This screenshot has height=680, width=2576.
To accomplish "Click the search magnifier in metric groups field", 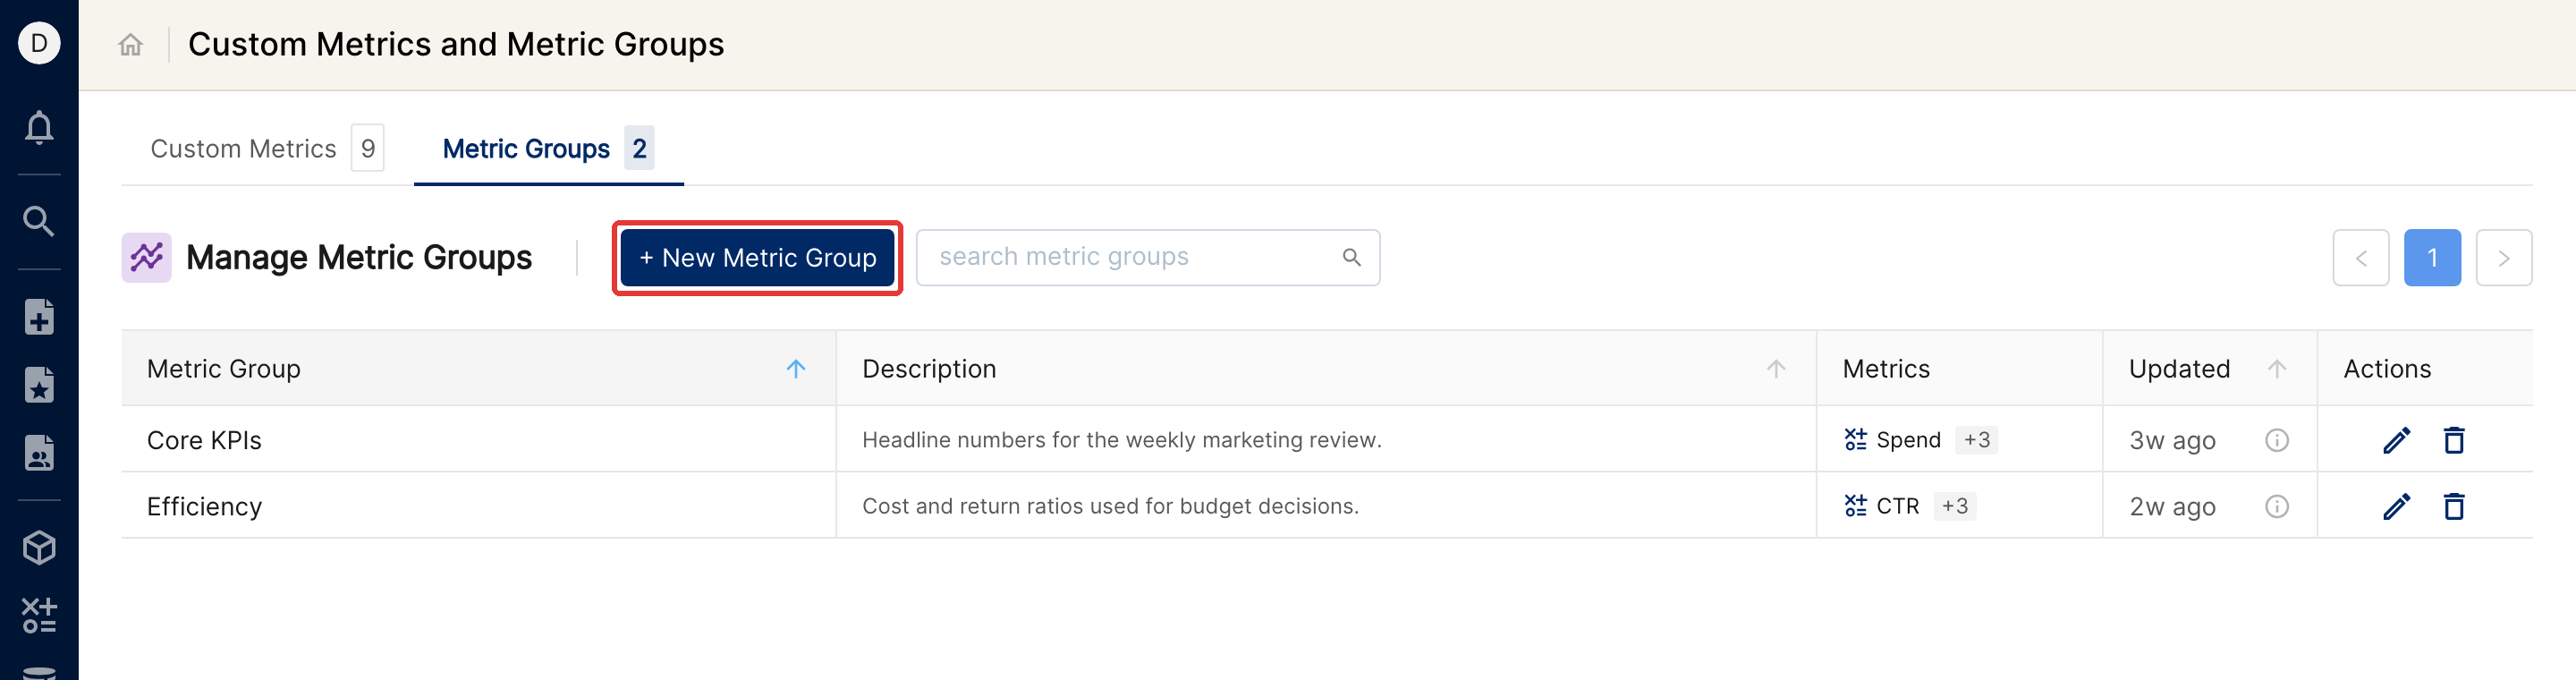I will point(1352,257).
